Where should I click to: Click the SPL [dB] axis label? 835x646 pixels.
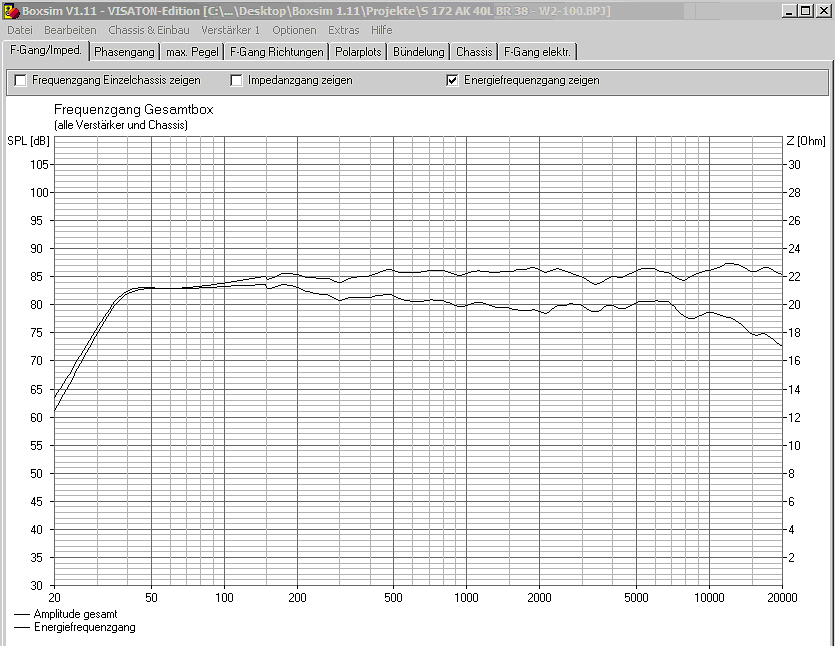pos(28,141)
